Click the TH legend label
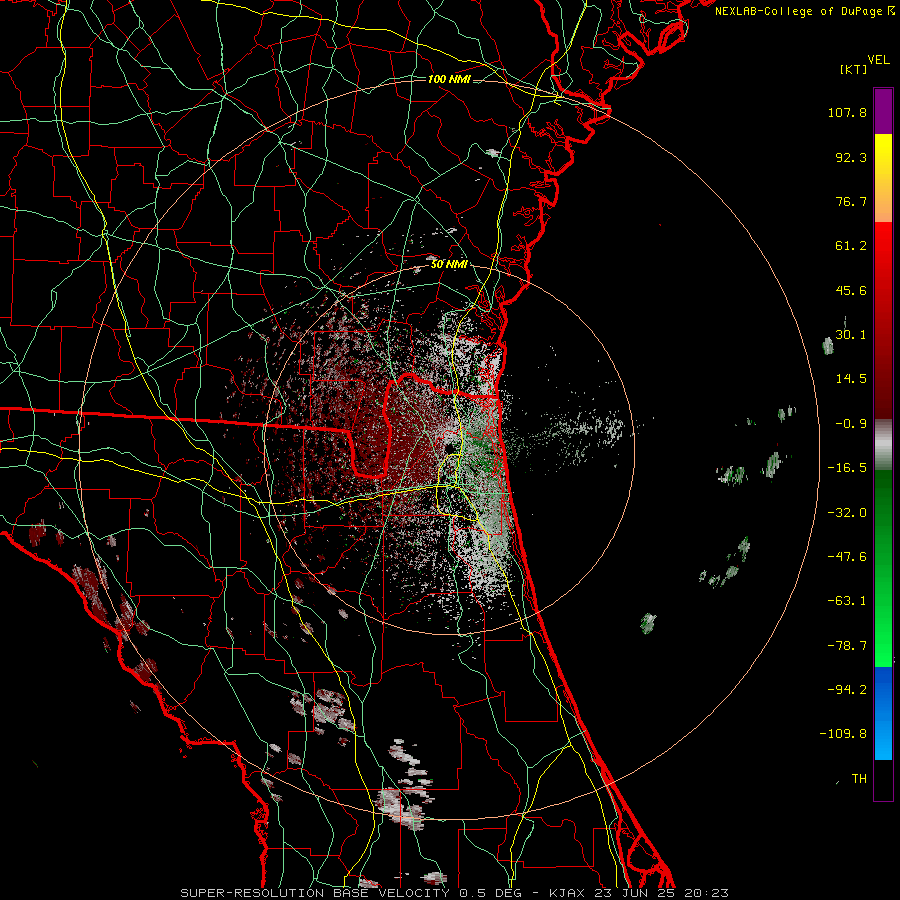900x900 pixels. point(859,779)
